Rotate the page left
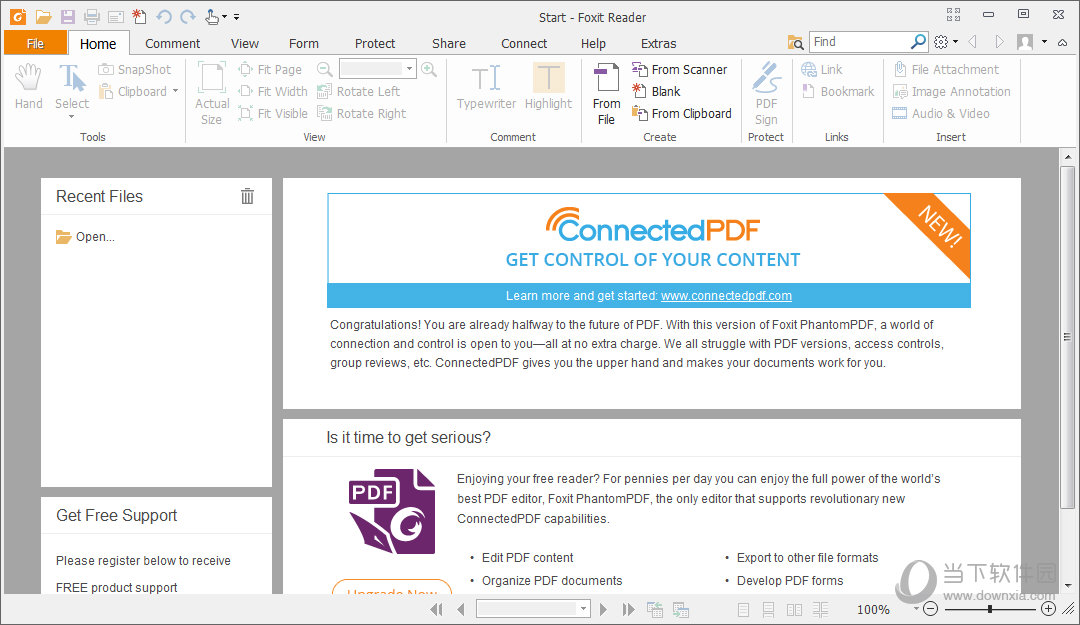The width and height of the screenshot is (1080, 625). pos(358,92)
